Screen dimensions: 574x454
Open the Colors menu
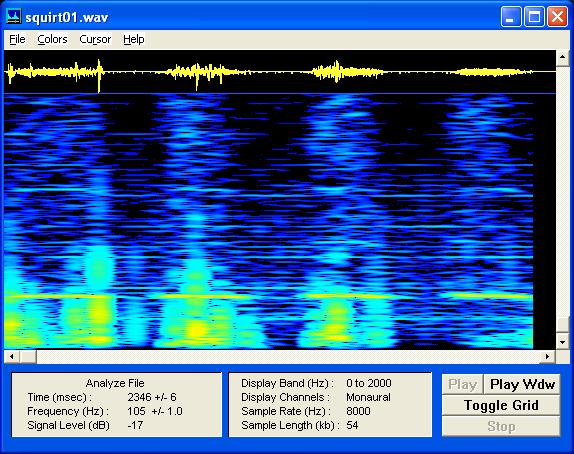pos(52,39)
